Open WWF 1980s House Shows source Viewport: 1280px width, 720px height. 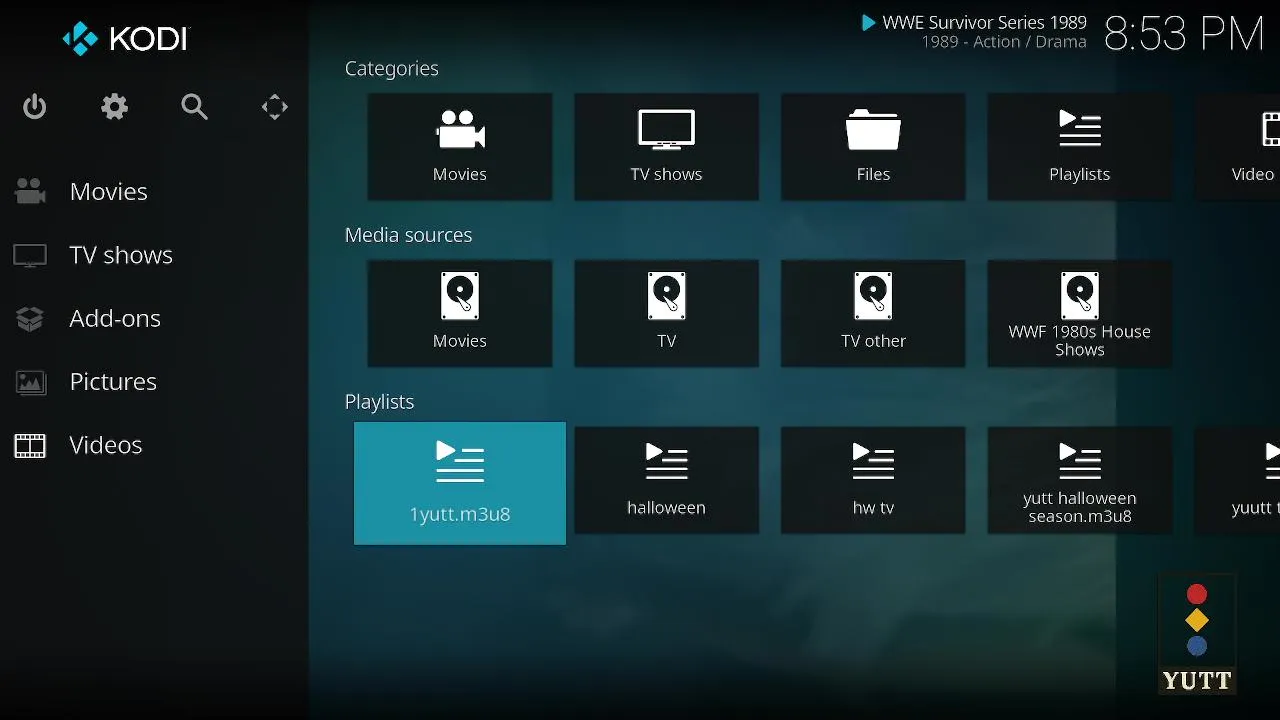(x=1080, y=314)
